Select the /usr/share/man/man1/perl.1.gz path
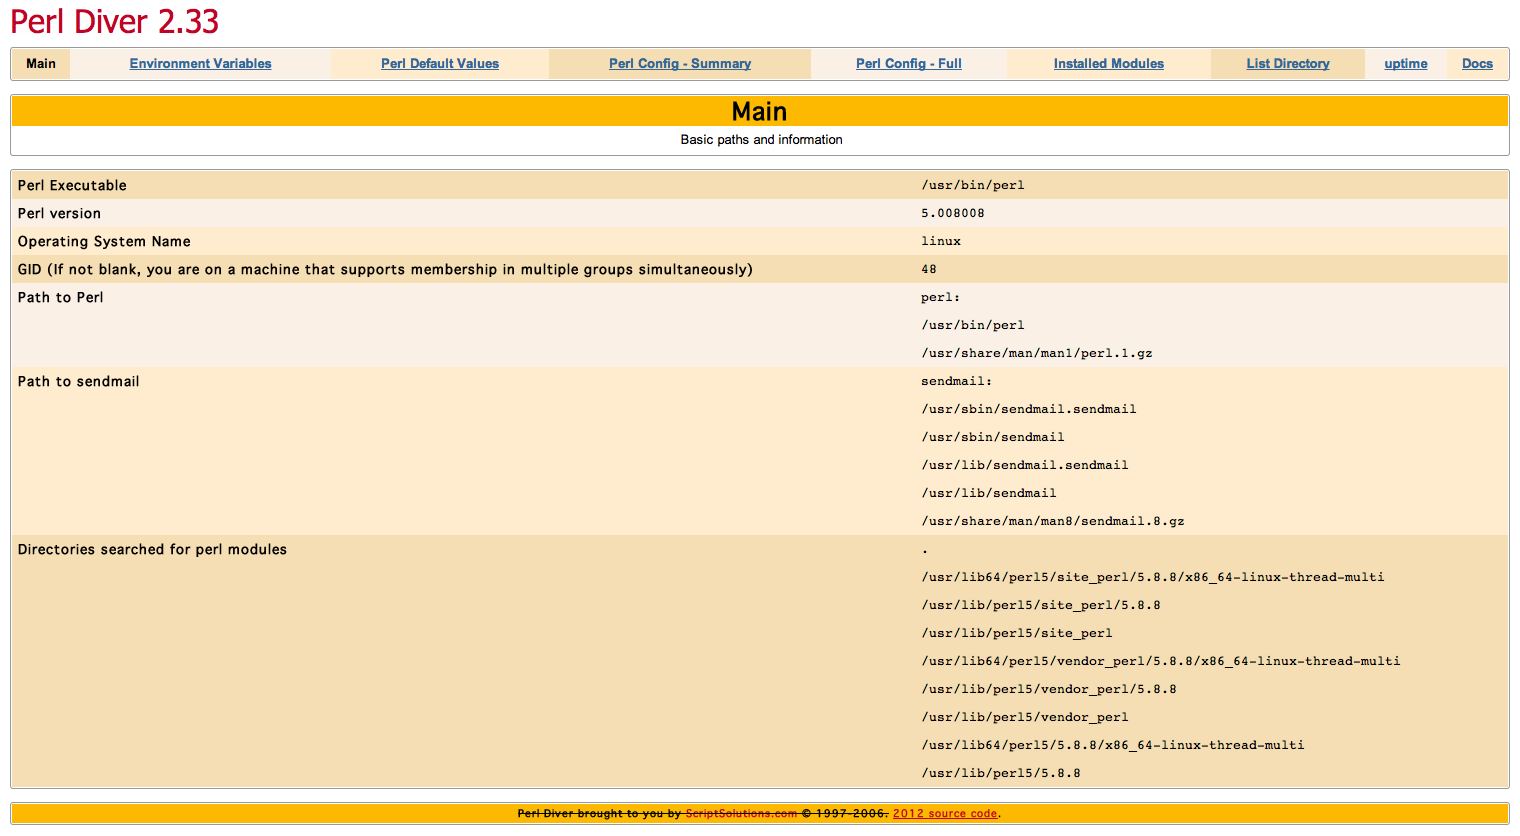The height and width of the screenshot is (836, 1520). tap(1037, 354)
